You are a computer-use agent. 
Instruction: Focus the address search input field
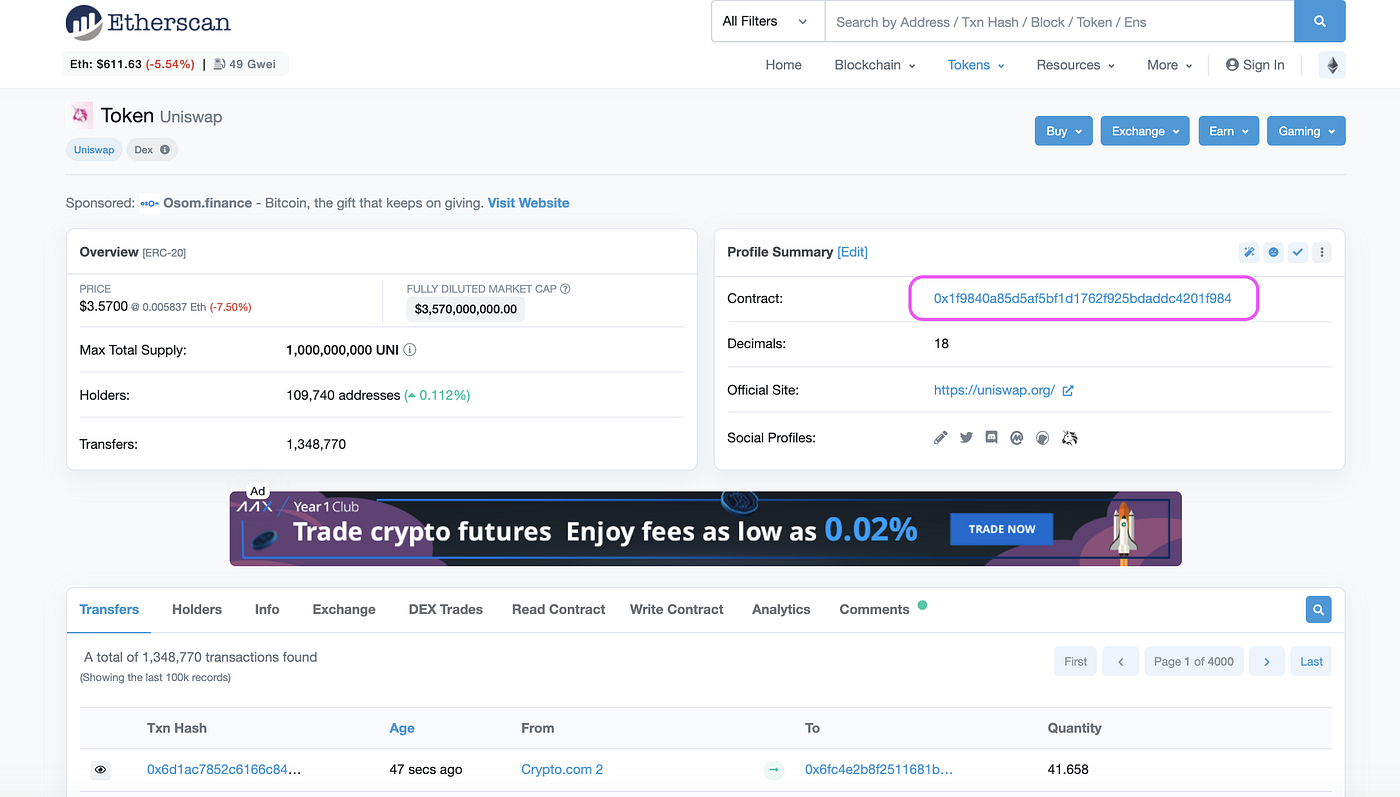point(1059,21)
